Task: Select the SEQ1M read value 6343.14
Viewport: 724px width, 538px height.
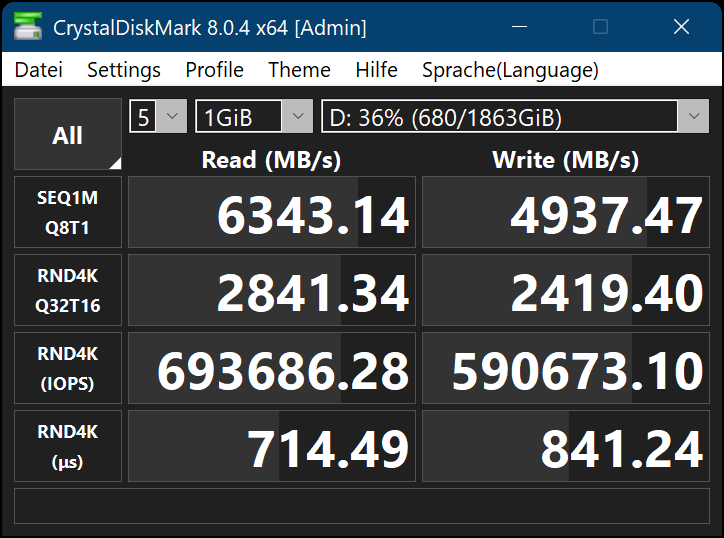Action: click(272, 212)
